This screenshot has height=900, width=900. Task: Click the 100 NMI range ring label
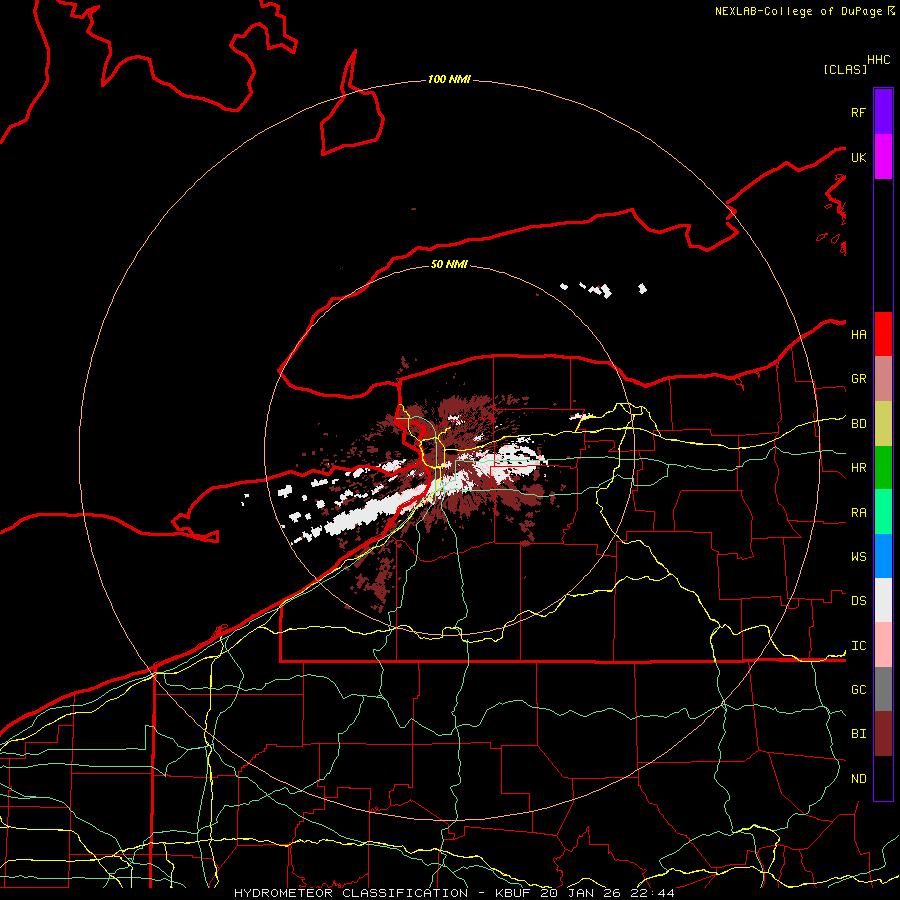pos(449,79)
